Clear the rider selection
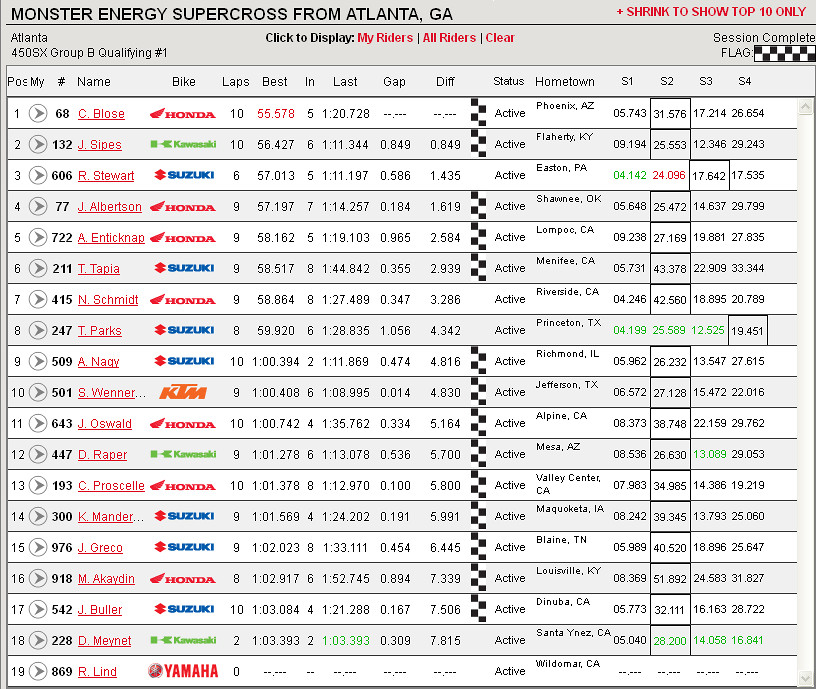Image resolution: width=816 pixels, height=689 pixels. [500, 37]
